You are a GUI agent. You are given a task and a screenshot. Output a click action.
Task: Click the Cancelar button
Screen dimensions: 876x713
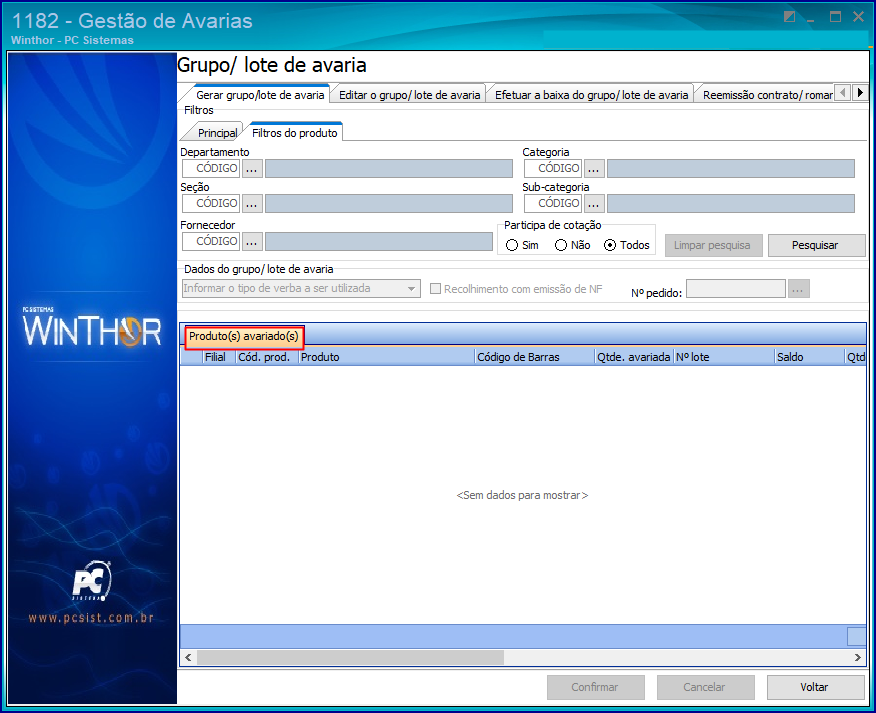(705, 687)
